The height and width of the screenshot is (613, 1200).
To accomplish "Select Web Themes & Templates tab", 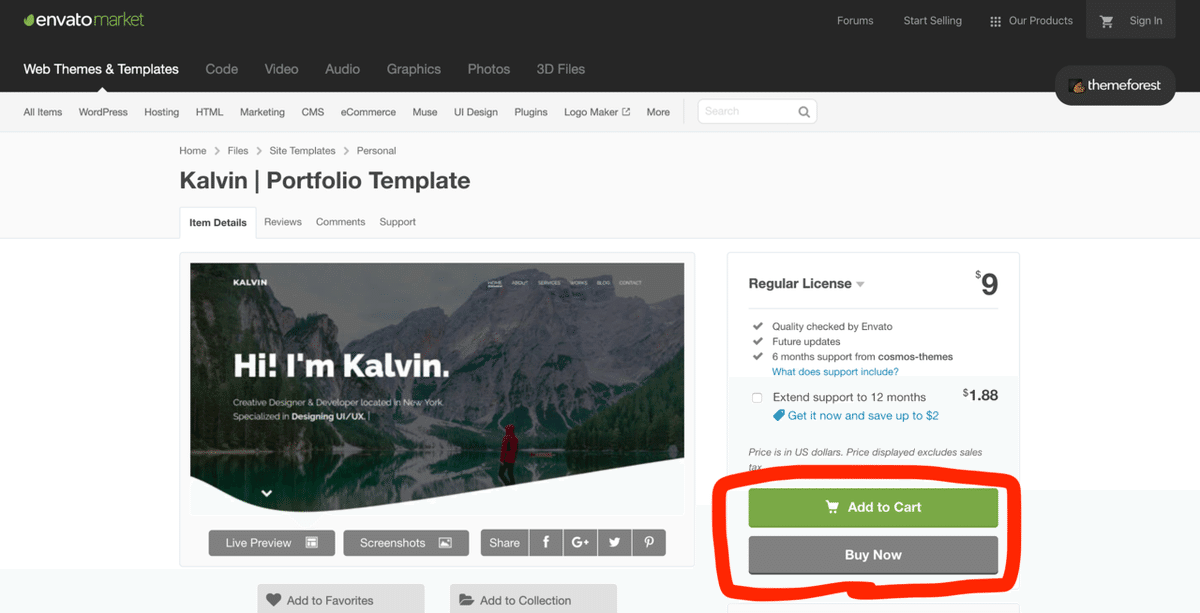I will 101,69.
